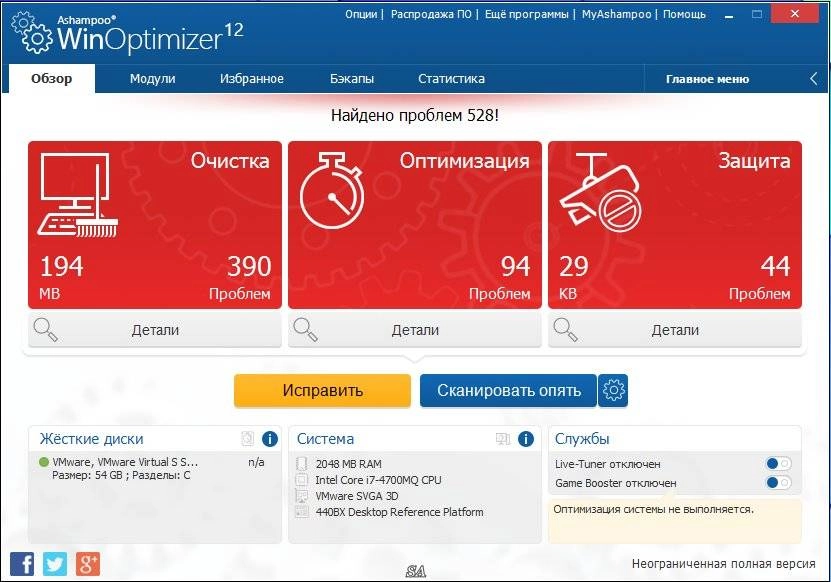
Task: Click the document icon in Жёсткие диски header
Action: pyautogui.click(x=247, y=438)
